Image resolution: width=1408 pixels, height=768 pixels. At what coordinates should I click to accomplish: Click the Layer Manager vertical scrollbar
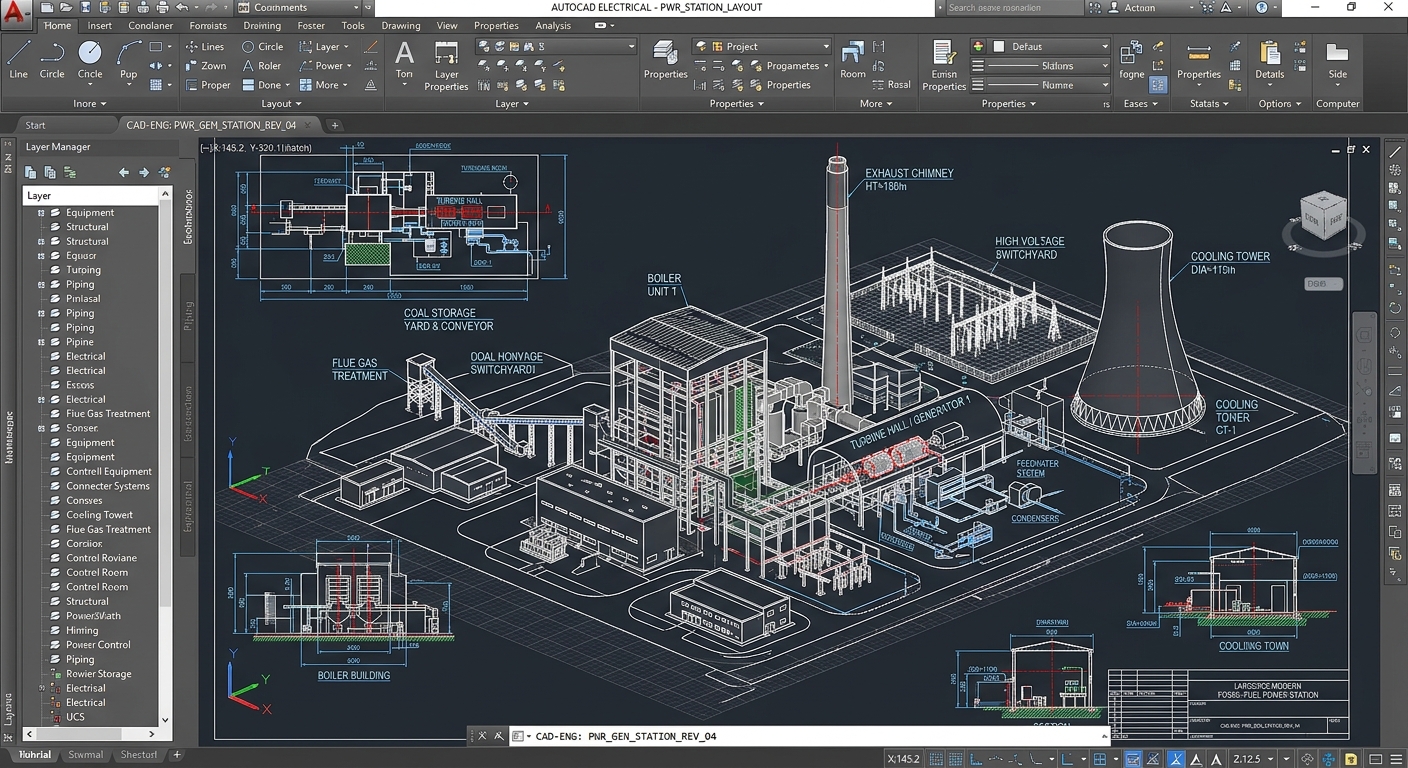click(x=165, y=456)
